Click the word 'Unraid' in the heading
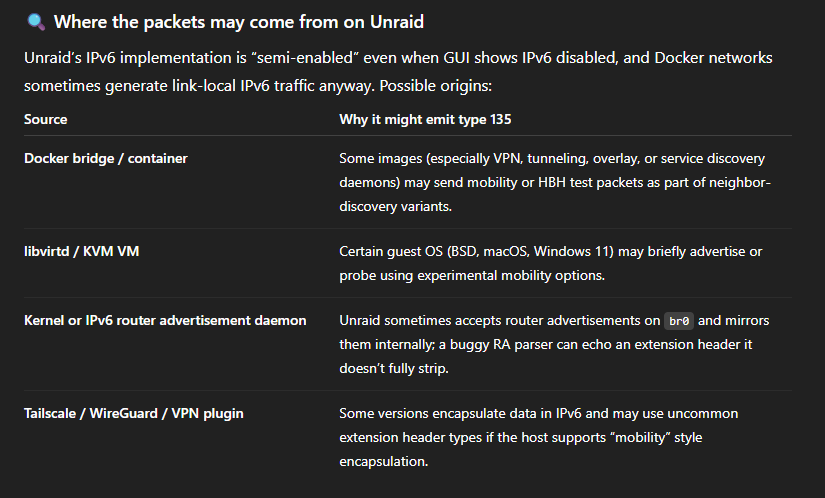This screenshot has width=825, height=498. [x=397, y=22]
